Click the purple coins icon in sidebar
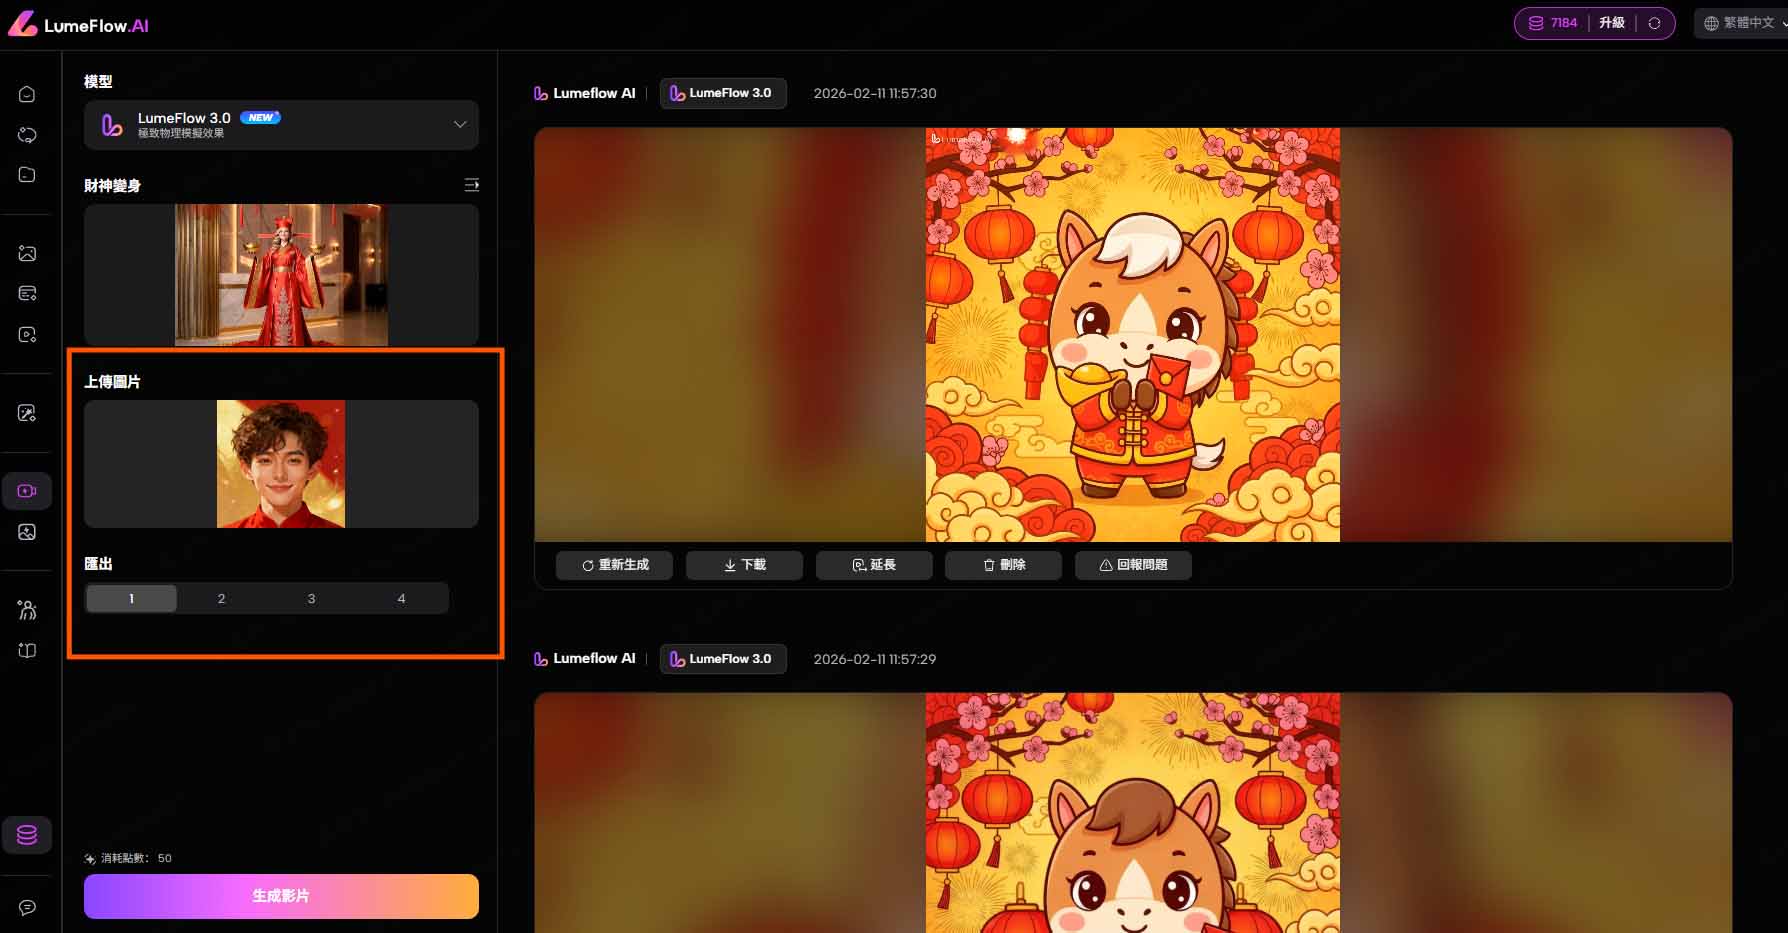 coord(27,834)
